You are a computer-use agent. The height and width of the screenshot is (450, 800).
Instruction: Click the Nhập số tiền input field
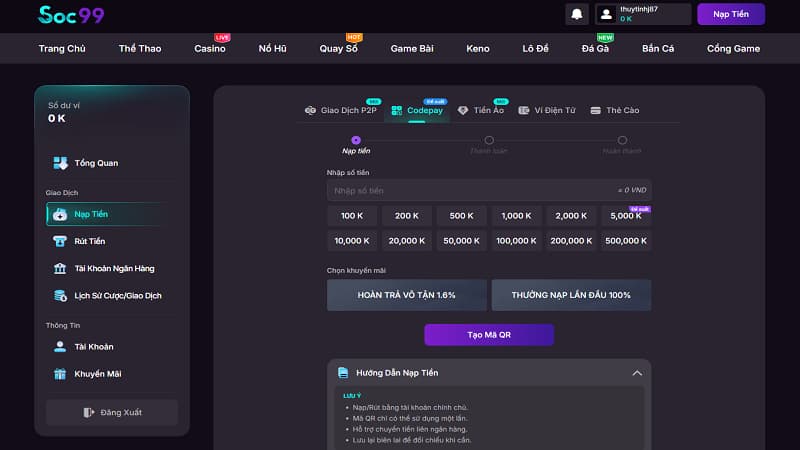470,190
